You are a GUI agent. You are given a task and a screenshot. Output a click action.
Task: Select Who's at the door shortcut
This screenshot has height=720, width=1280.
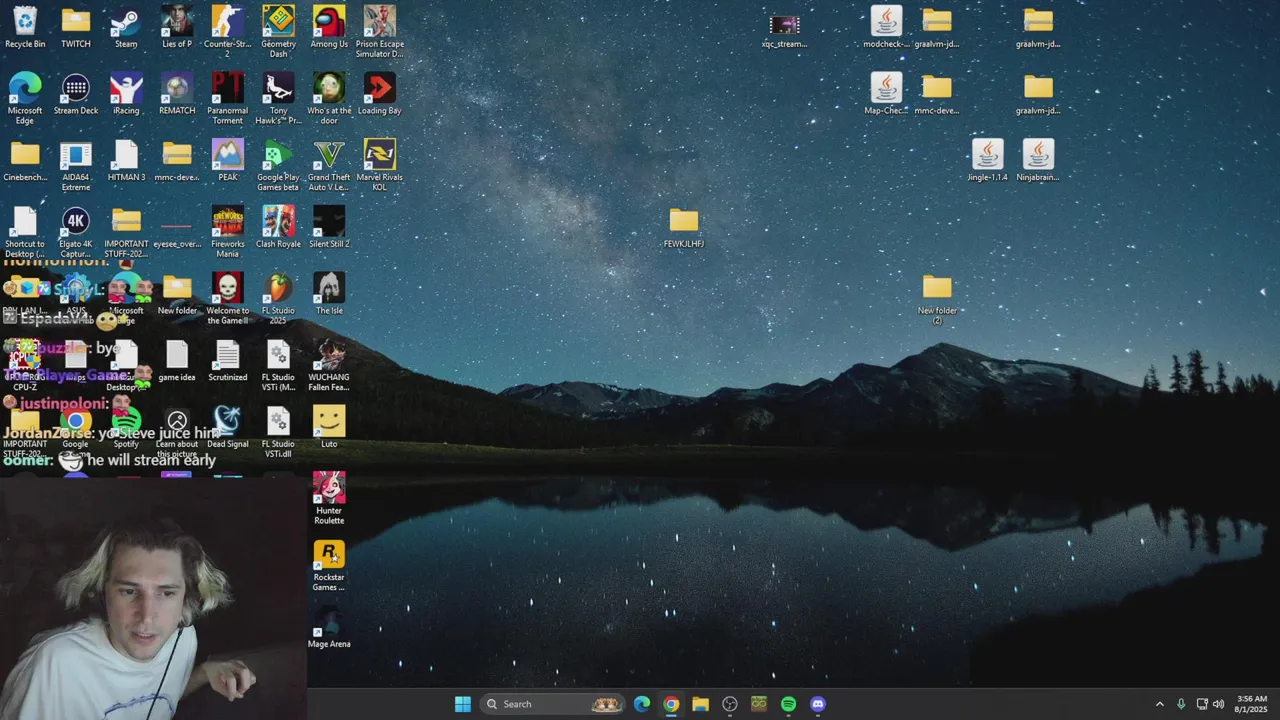click(329, 98)
